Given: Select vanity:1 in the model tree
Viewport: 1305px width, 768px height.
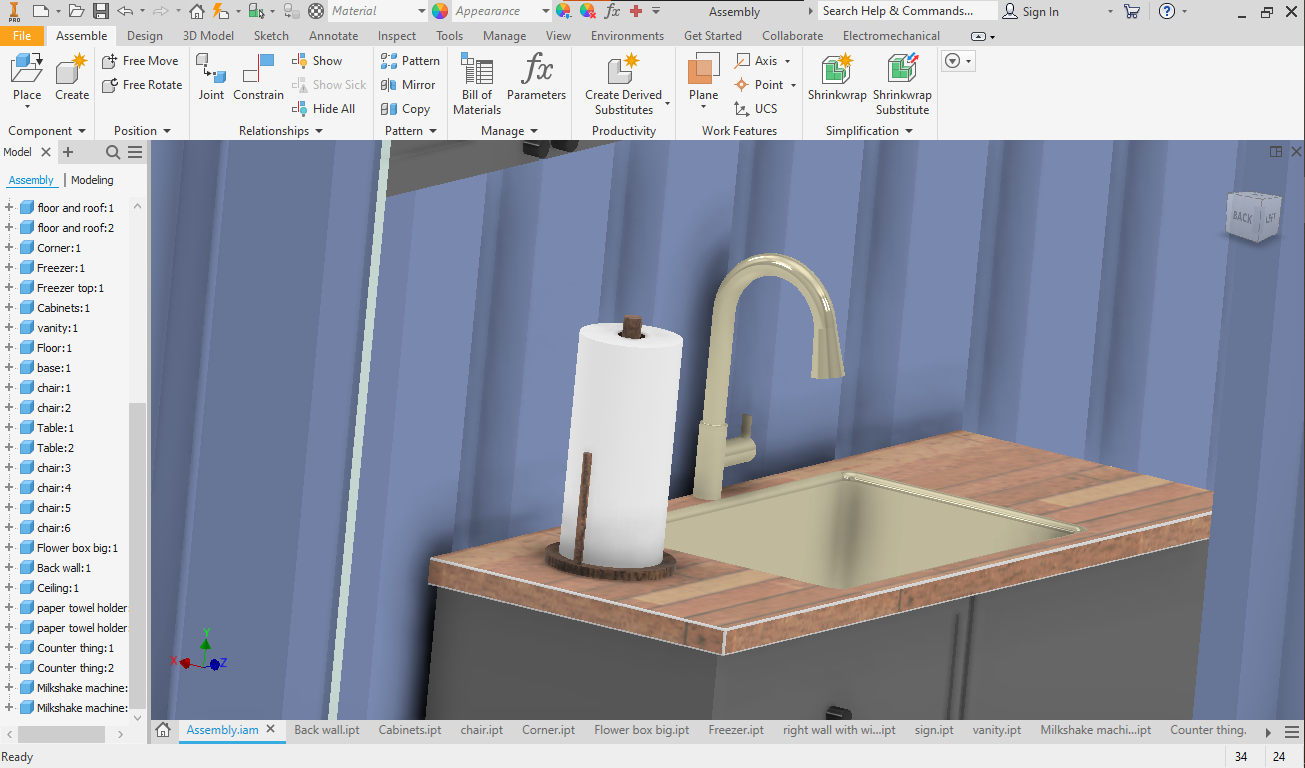Looking at the screenshot, I should click(x=57, y=328).
